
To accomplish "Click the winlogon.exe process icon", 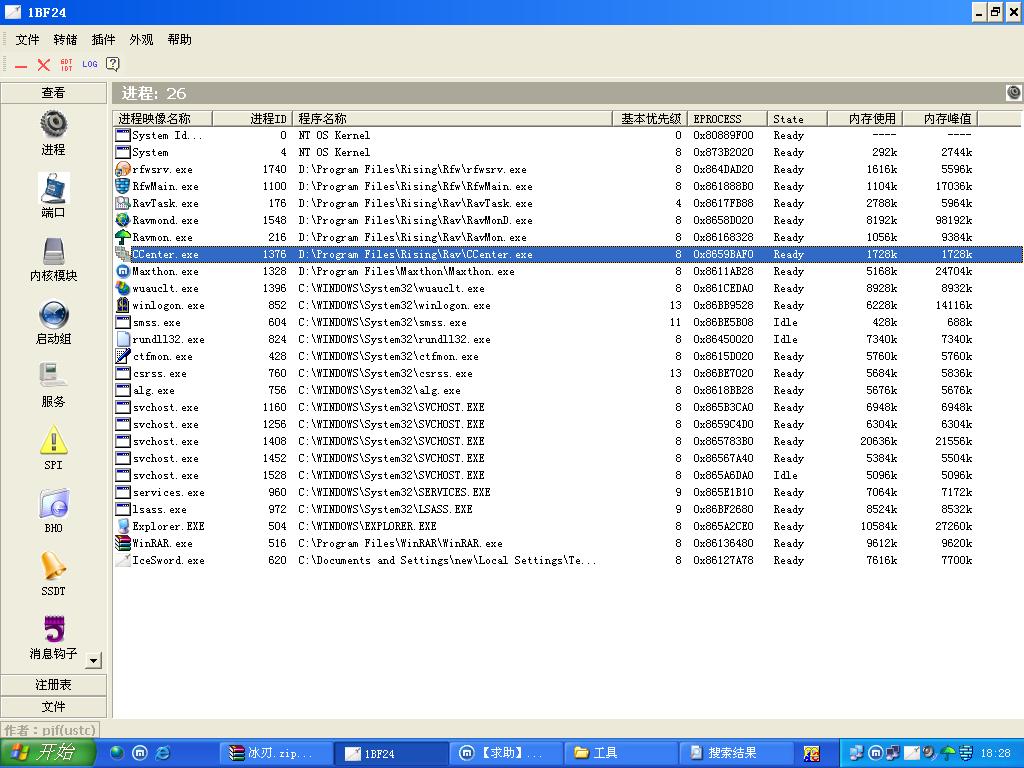I will 122,305.
